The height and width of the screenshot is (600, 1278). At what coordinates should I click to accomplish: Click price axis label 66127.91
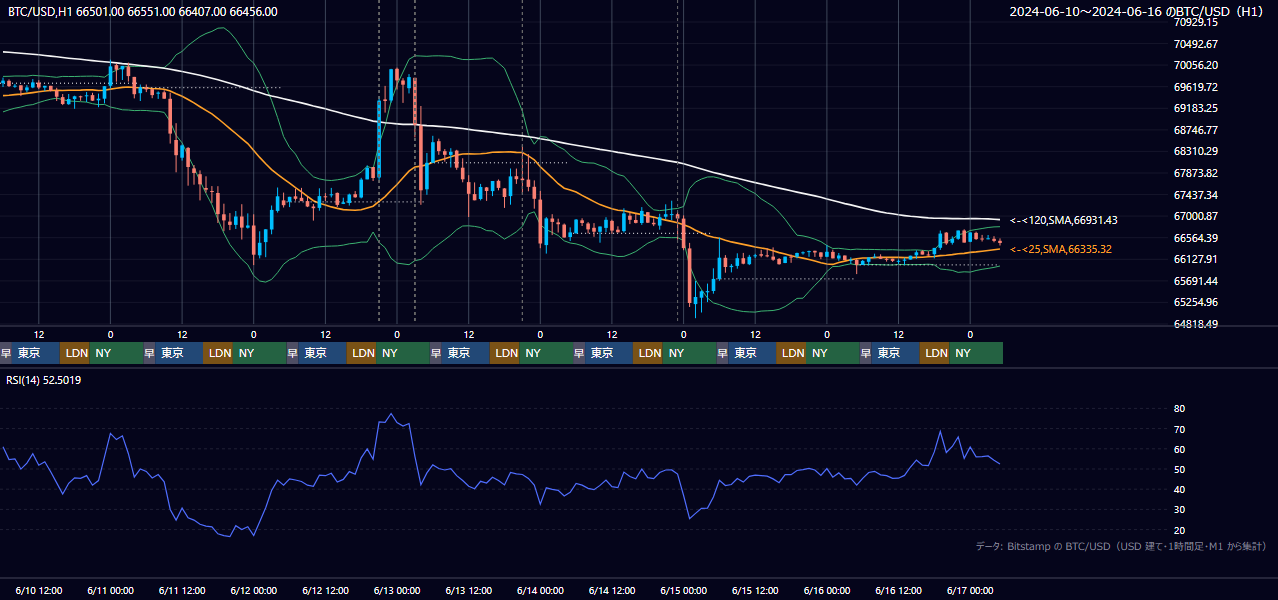[1195, 259]
